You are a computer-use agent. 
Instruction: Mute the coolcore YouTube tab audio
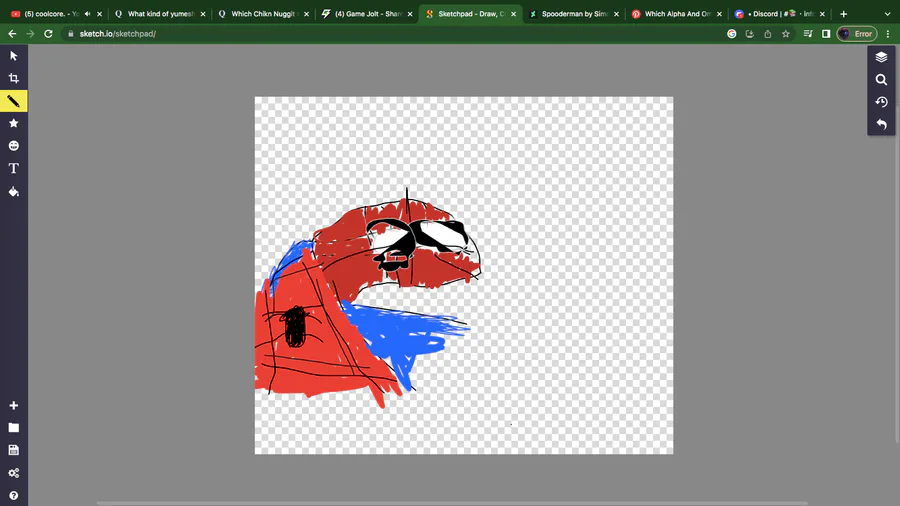[87, 14]
